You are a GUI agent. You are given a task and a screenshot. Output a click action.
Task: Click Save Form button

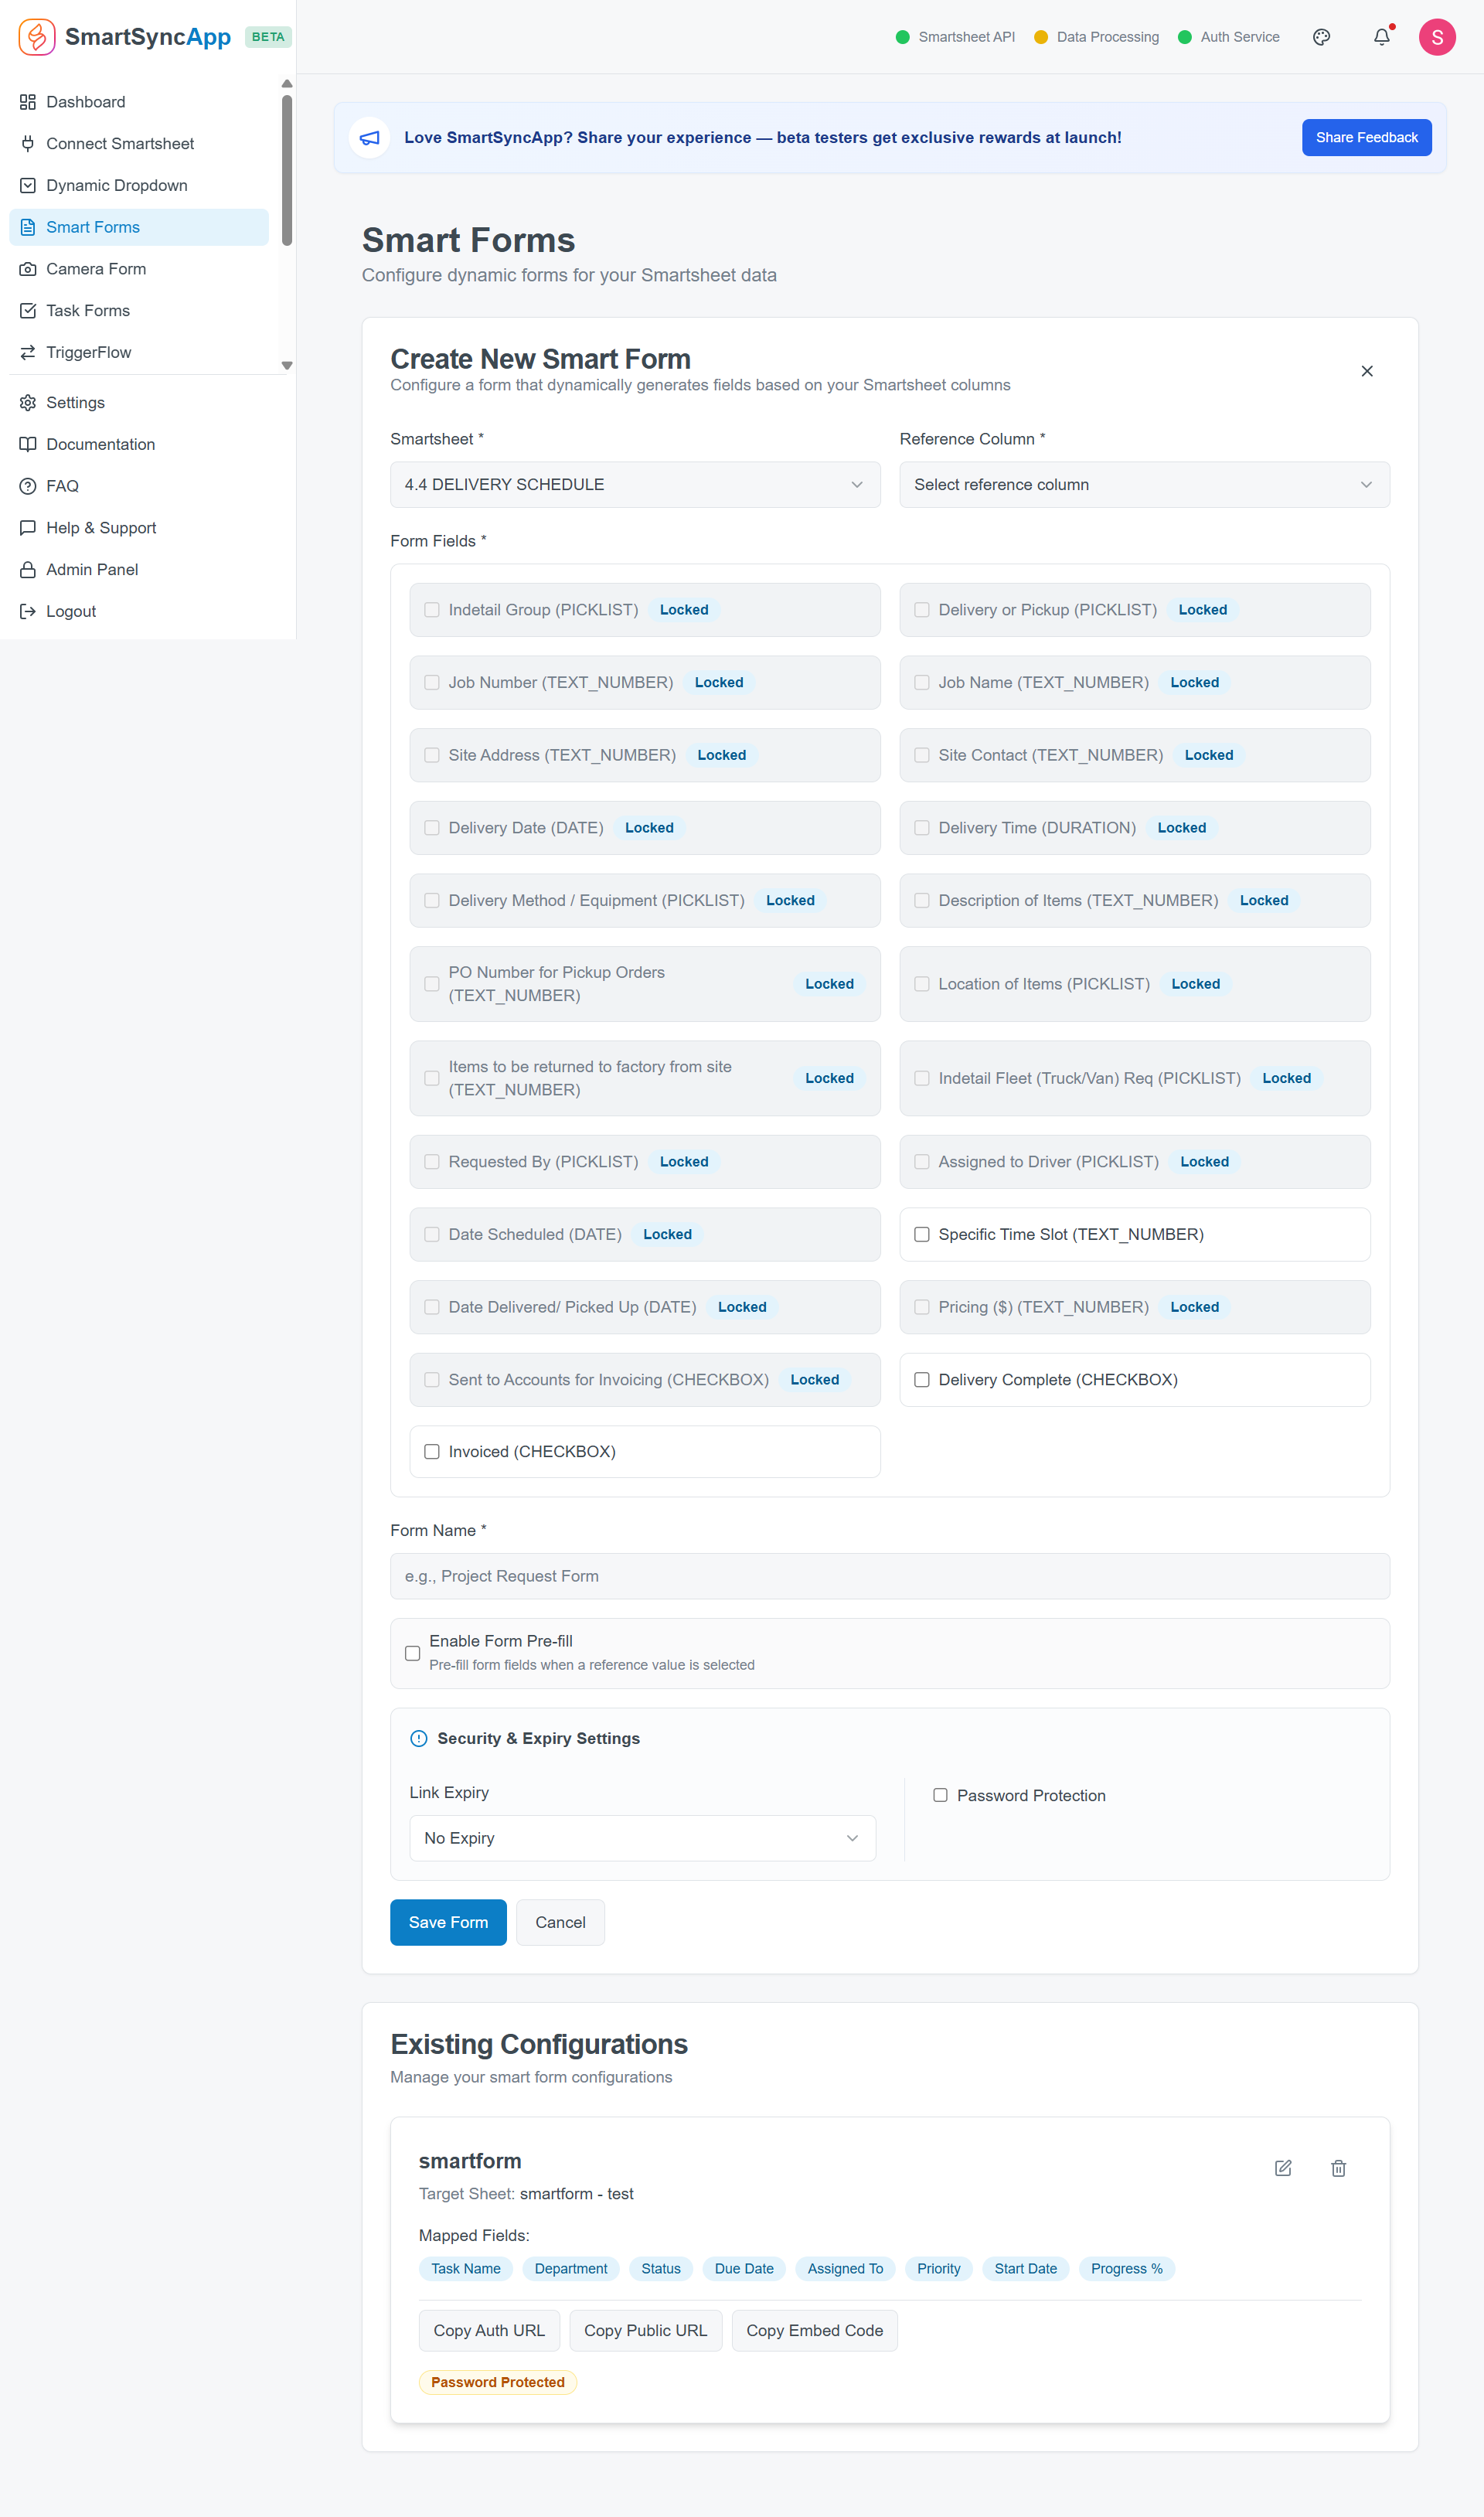coord(448,1923)
